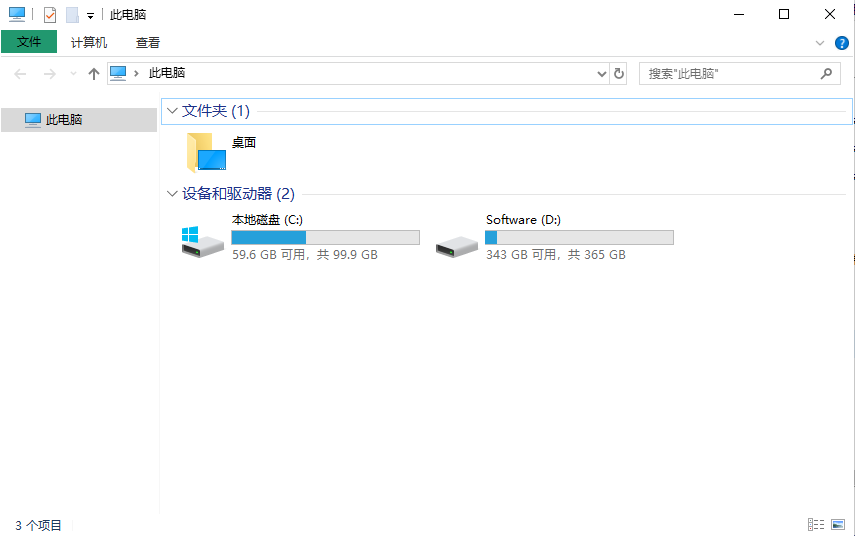Screen dimensions: 855x536
Task: Open the Customize Quick Access Toolbar dropdown arrow
Action: (x=91, y=16)
